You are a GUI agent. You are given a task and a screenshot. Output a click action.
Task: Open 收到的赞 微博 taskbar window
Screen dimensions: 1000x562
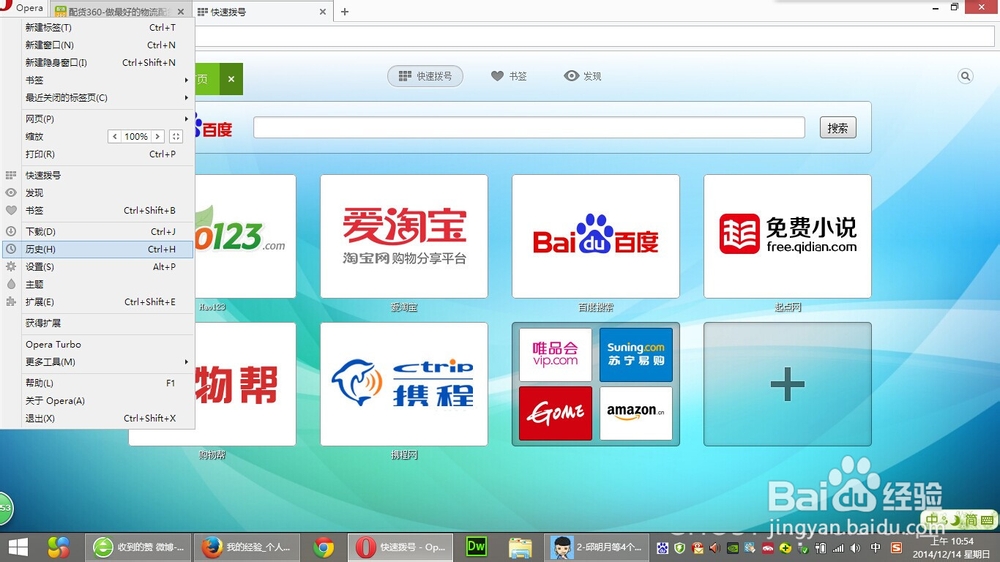click(x=138, y=547)
